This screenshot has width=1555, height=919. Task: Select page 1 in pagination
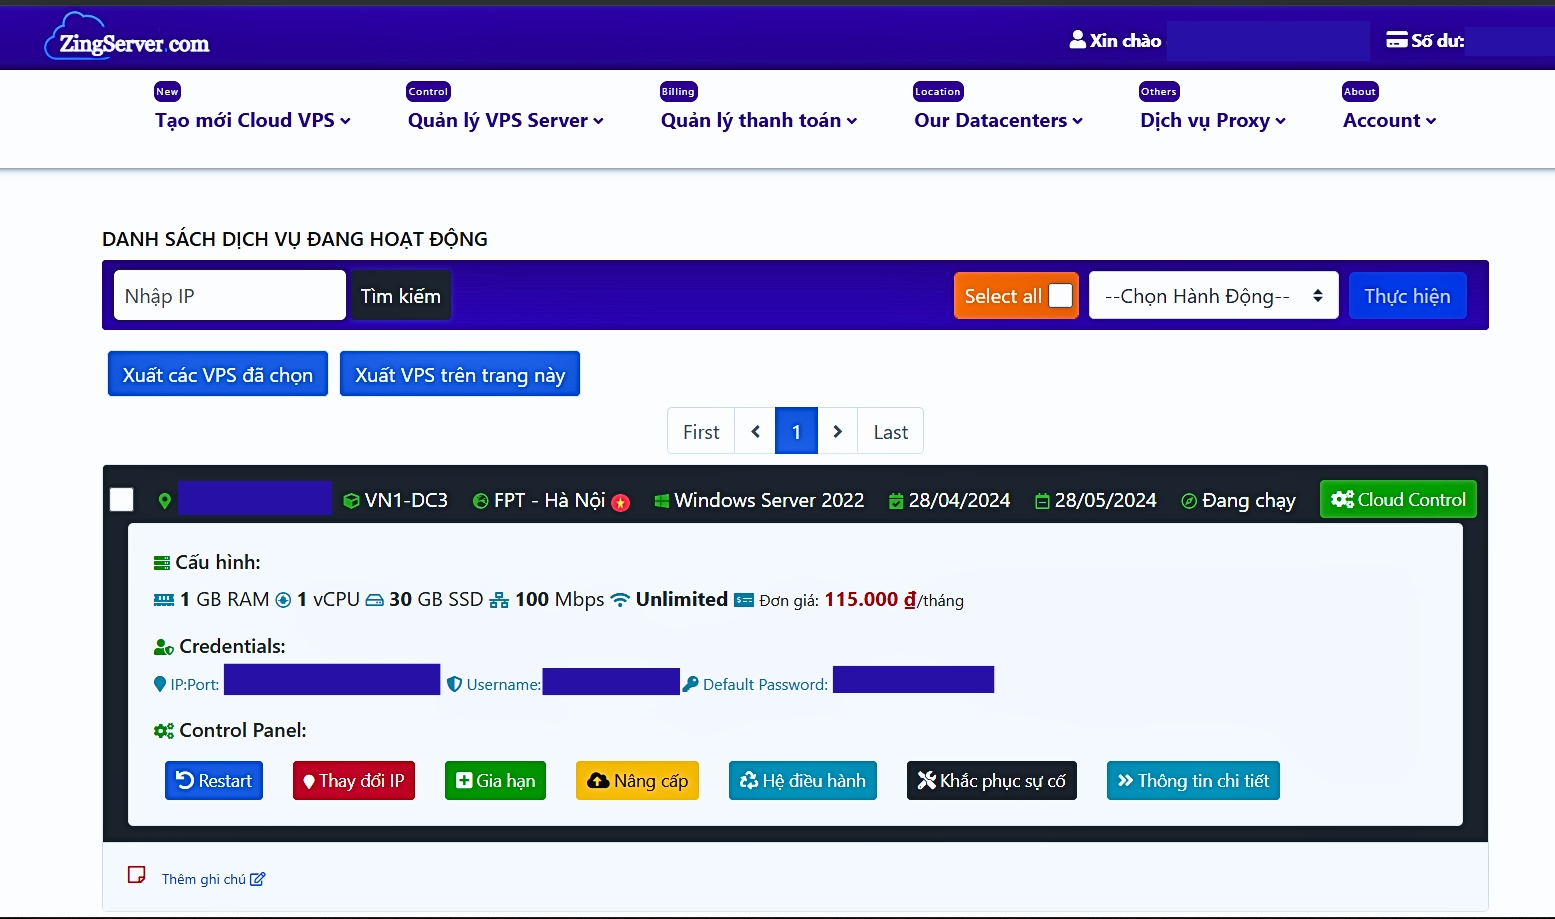796,431
